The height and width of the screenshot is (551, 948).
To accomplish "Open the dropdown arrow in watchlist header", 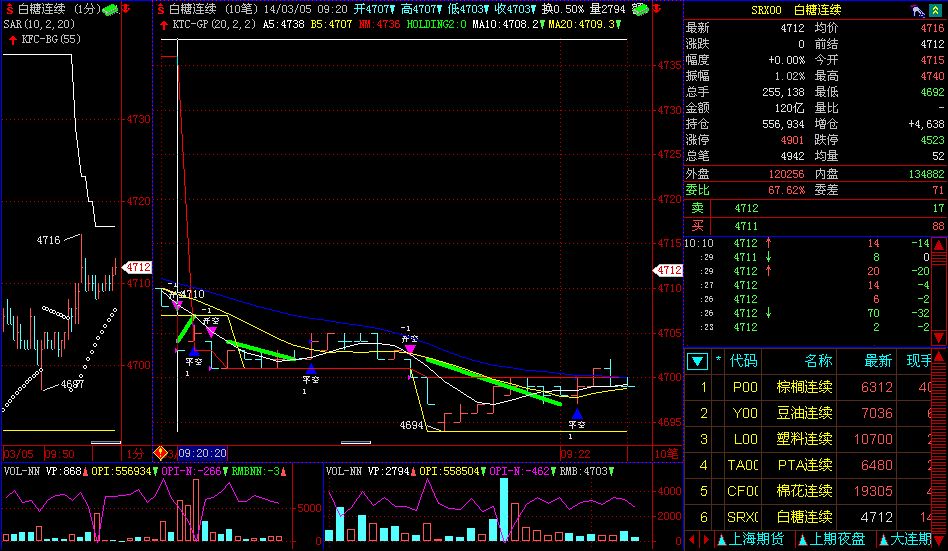I will (698, 360).
